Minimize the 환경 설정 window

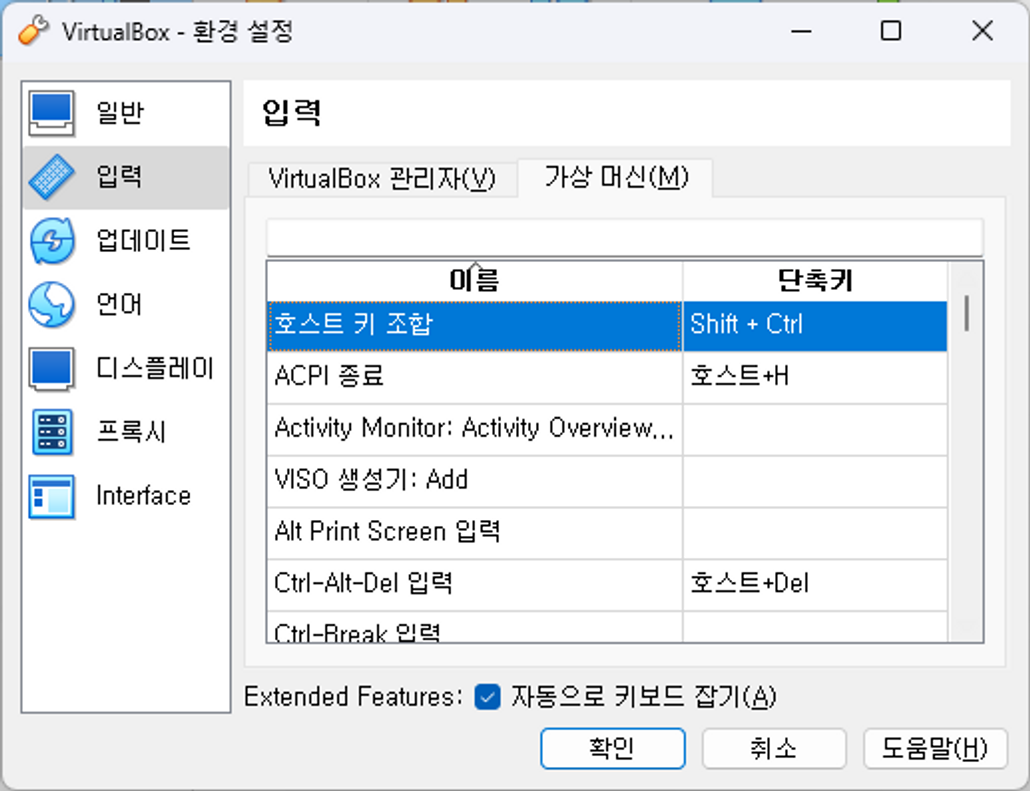[801, 30]
